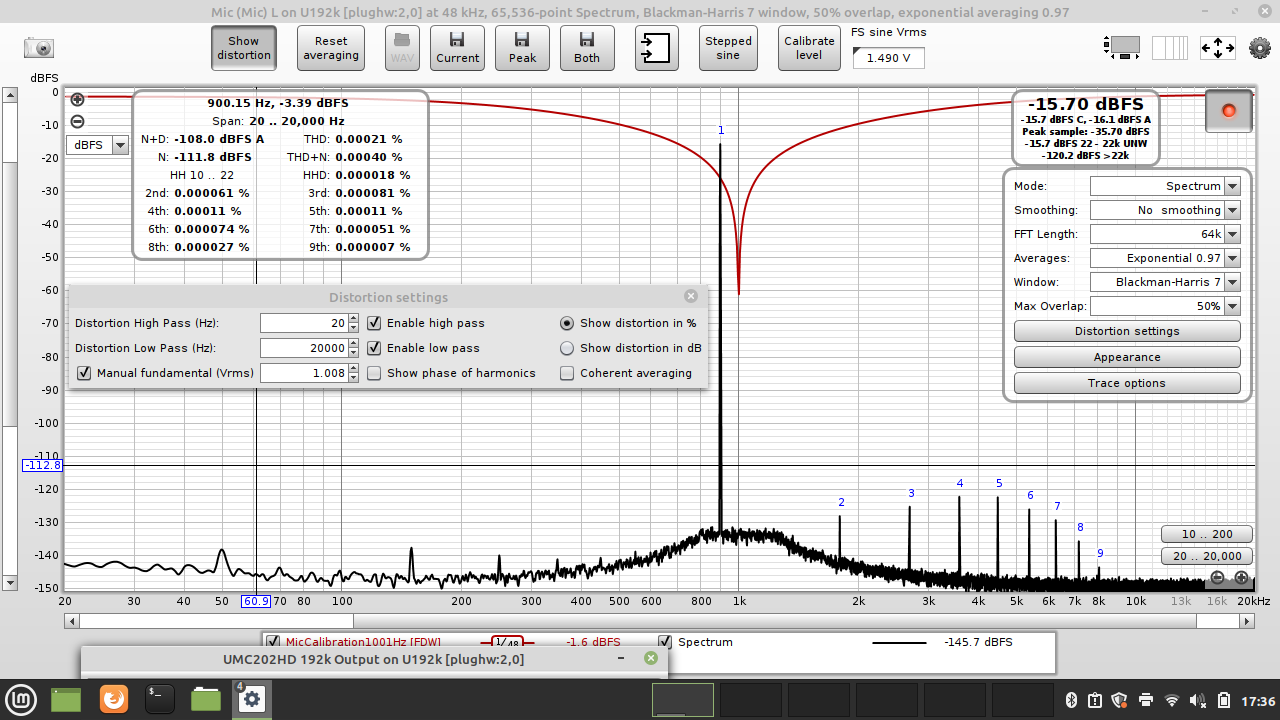Select Show distortion in % option
Screen dimensions: 1280x720
567,323
